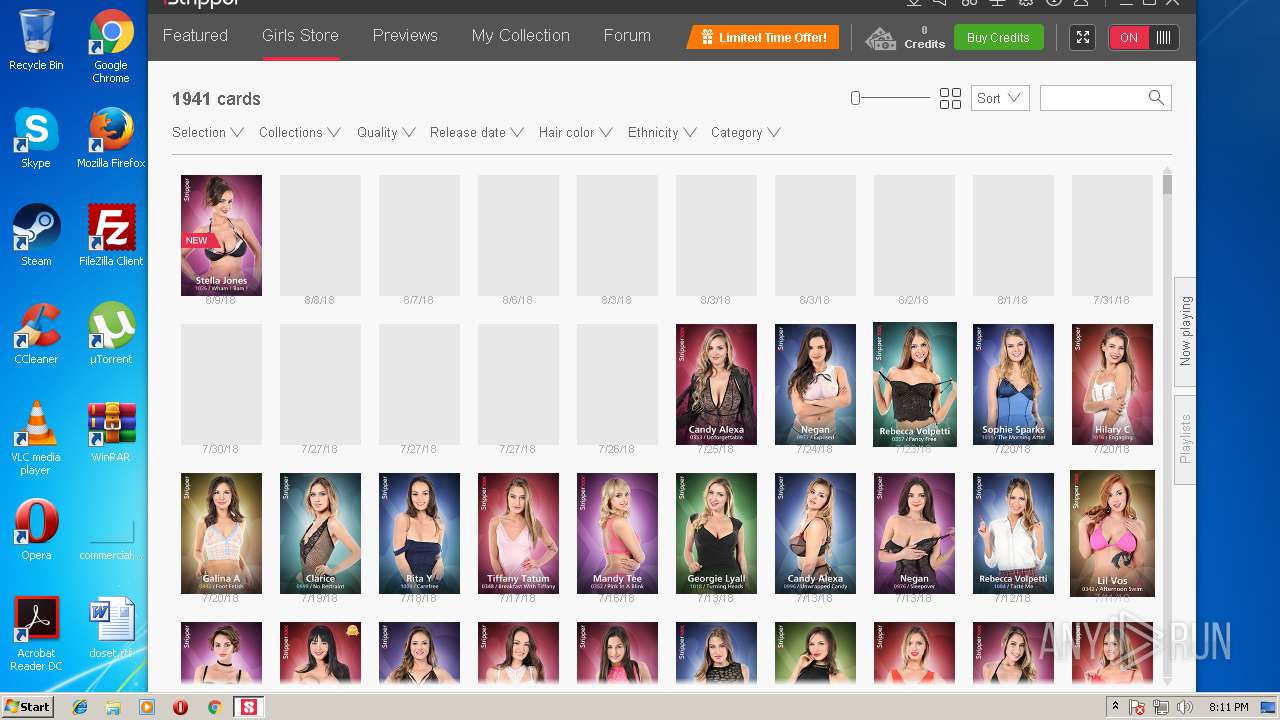Select the Tiffany Tatum card

[x=518, y=533]
